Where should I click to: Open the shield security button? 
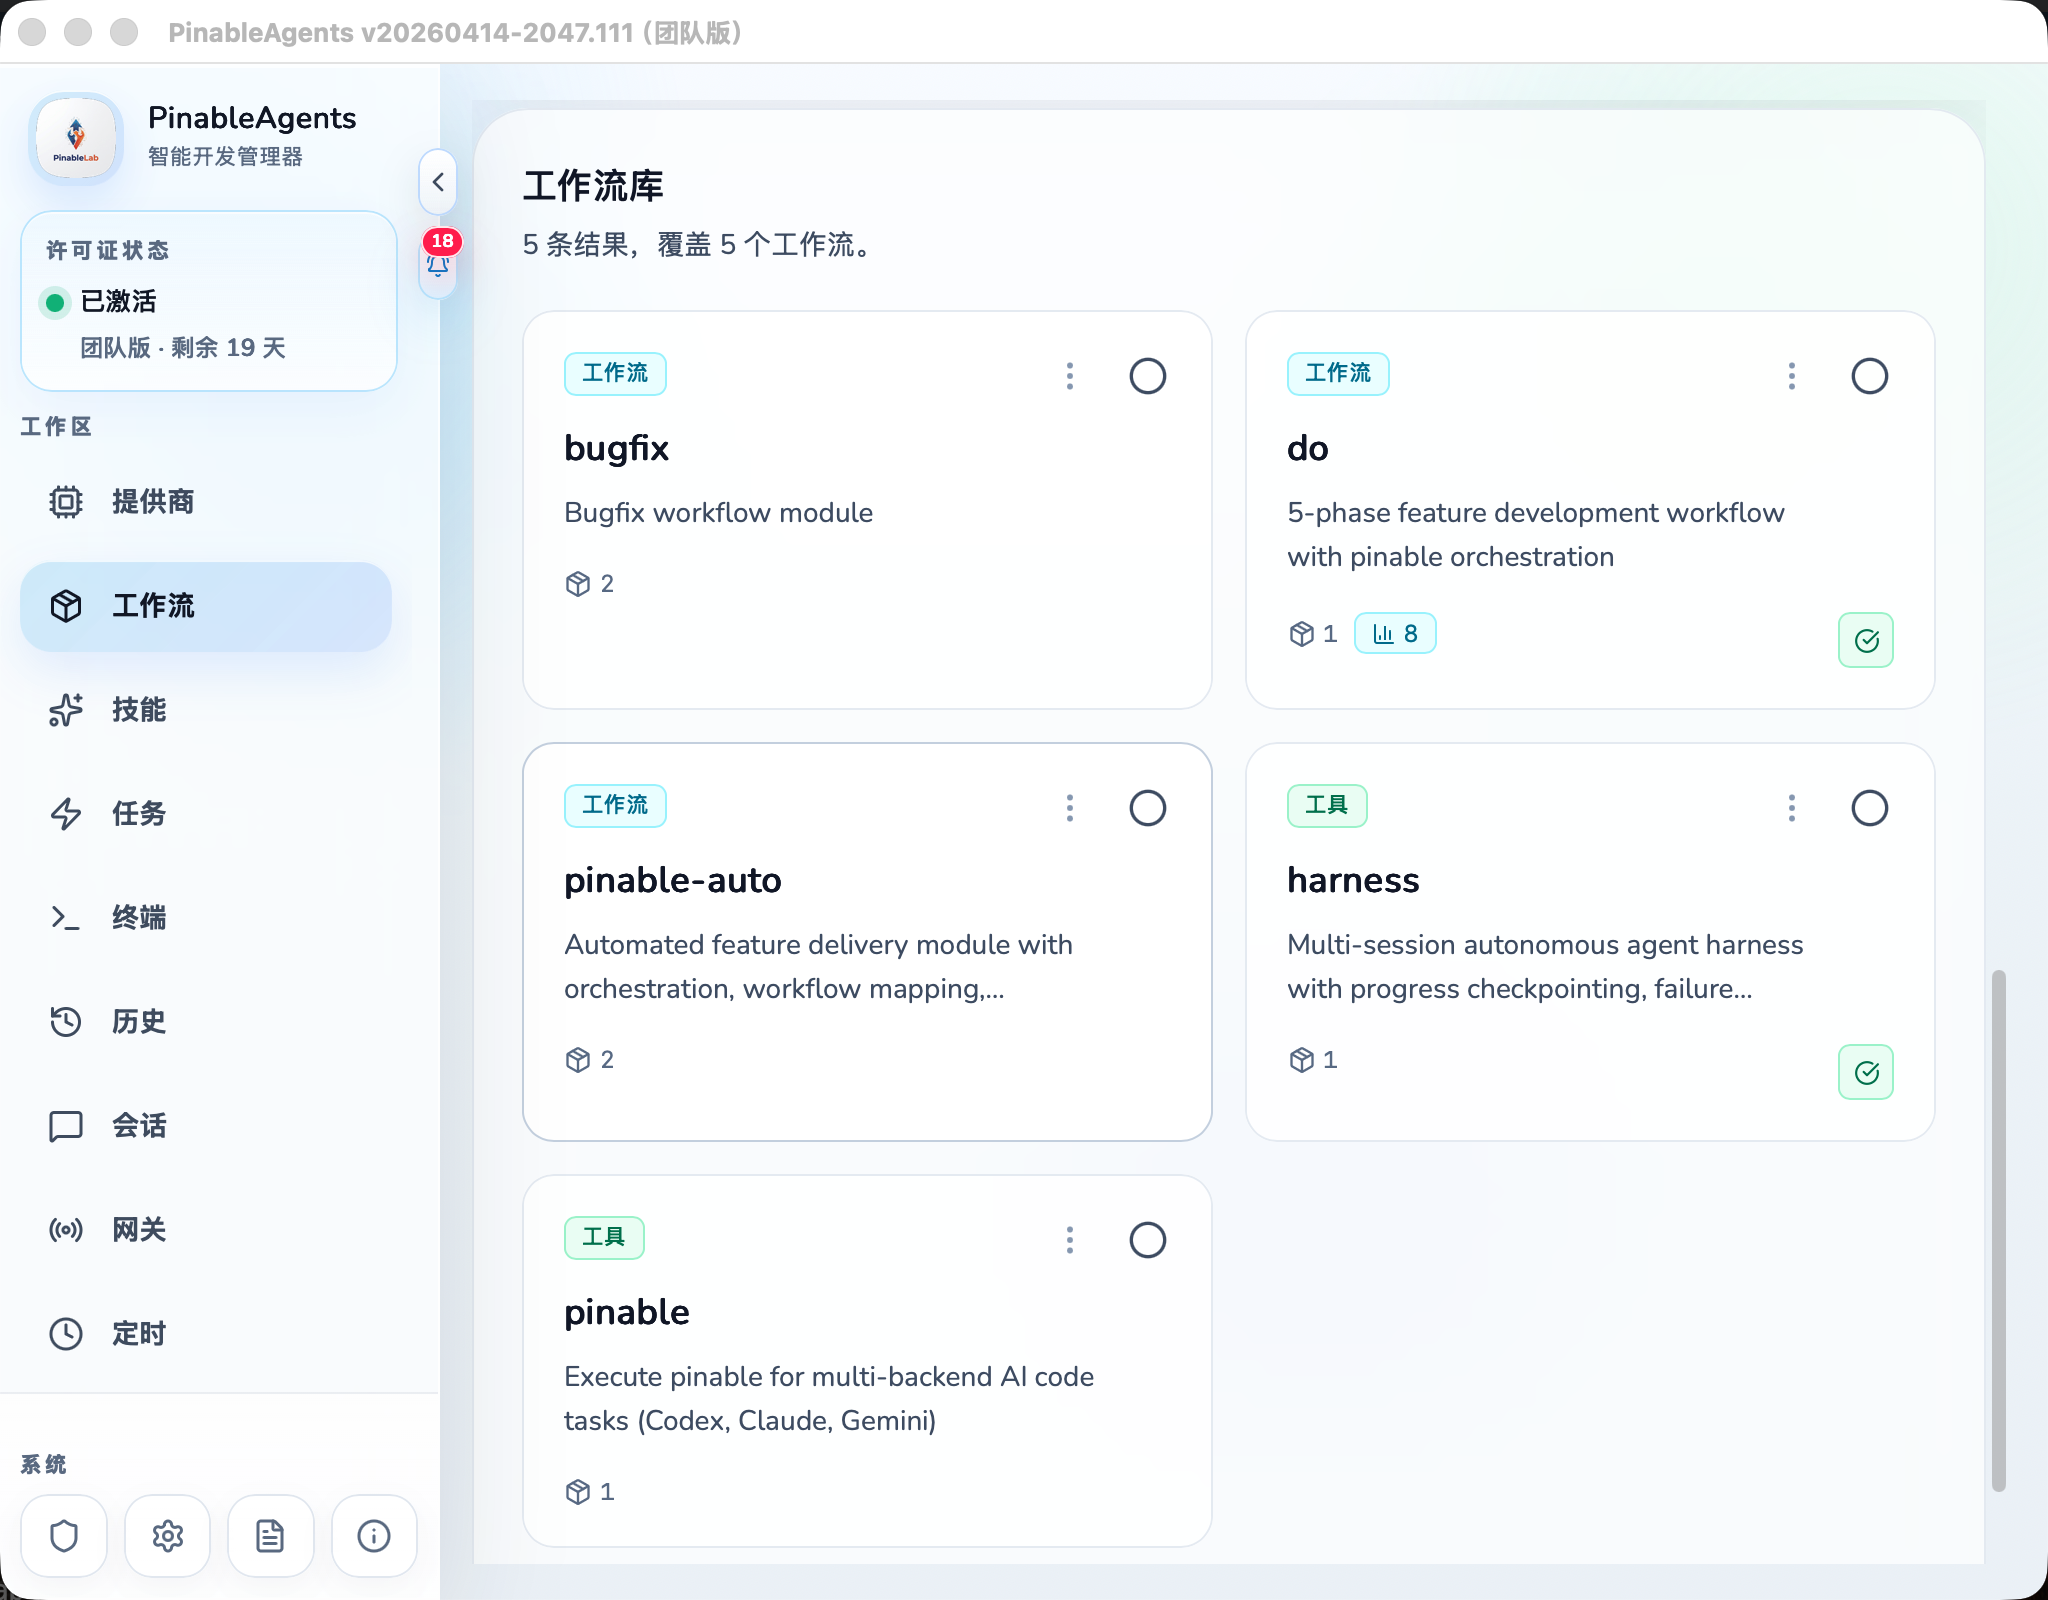tap(64, 1536)
